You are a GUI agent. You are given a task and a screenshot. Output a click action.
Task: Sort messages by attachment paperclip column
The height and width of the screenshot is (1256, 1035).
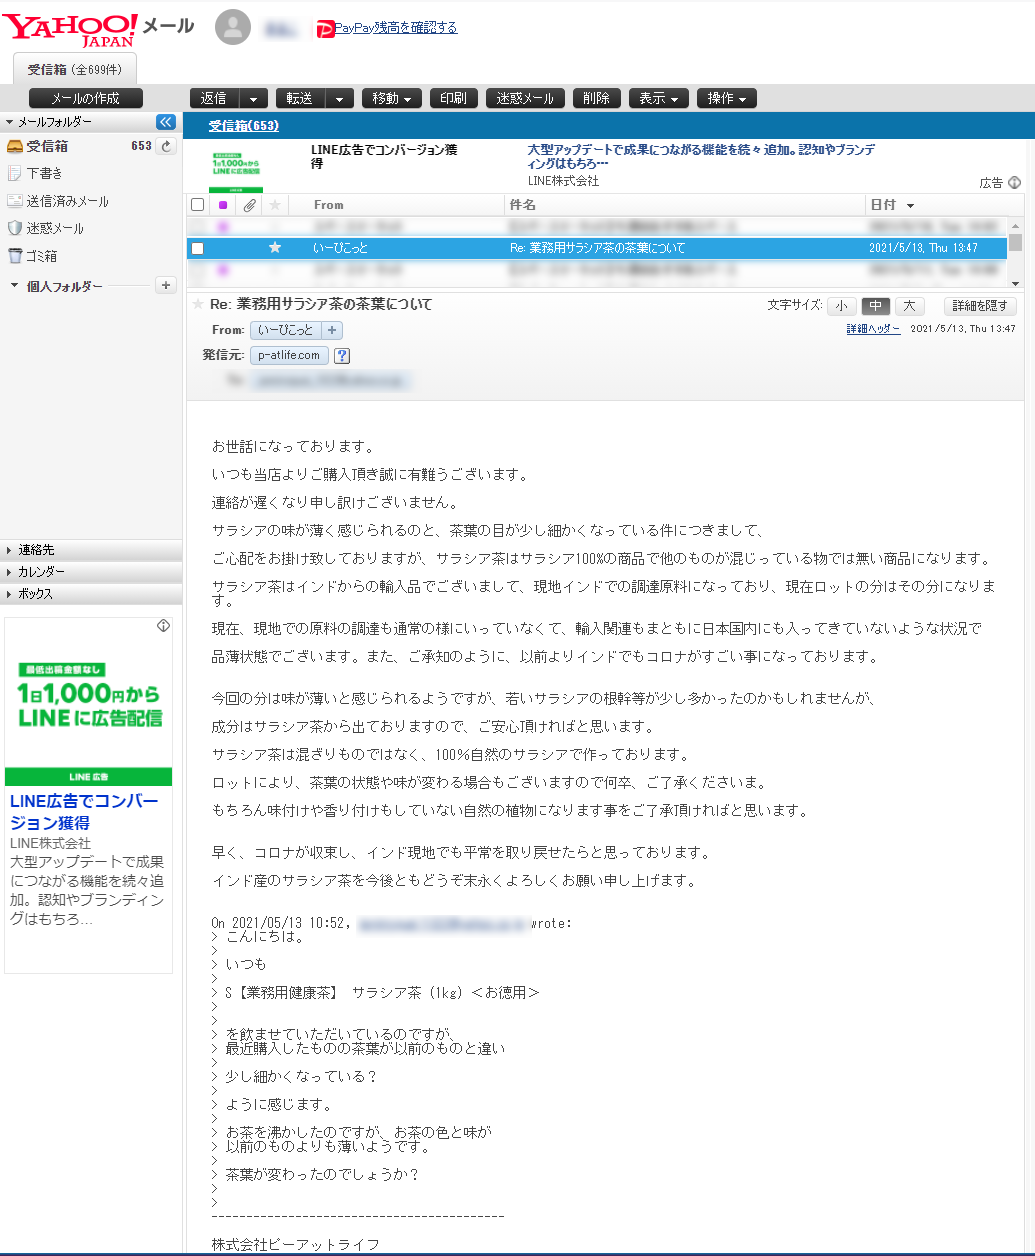click(x=249, y=205)
